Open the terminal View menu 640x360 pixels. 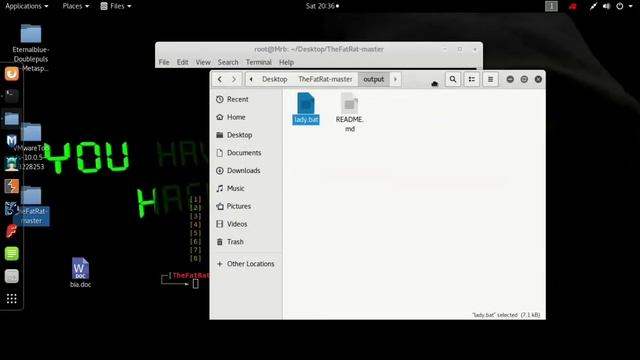point(203,62)
